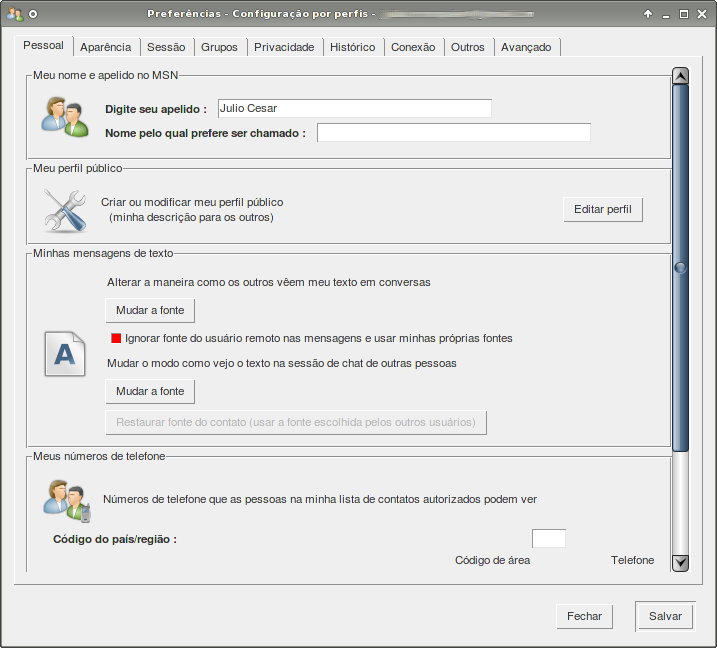Click the Restaurar fonte do contato button
The height and width of the screenshot is (648, 717).
(296, 423)
